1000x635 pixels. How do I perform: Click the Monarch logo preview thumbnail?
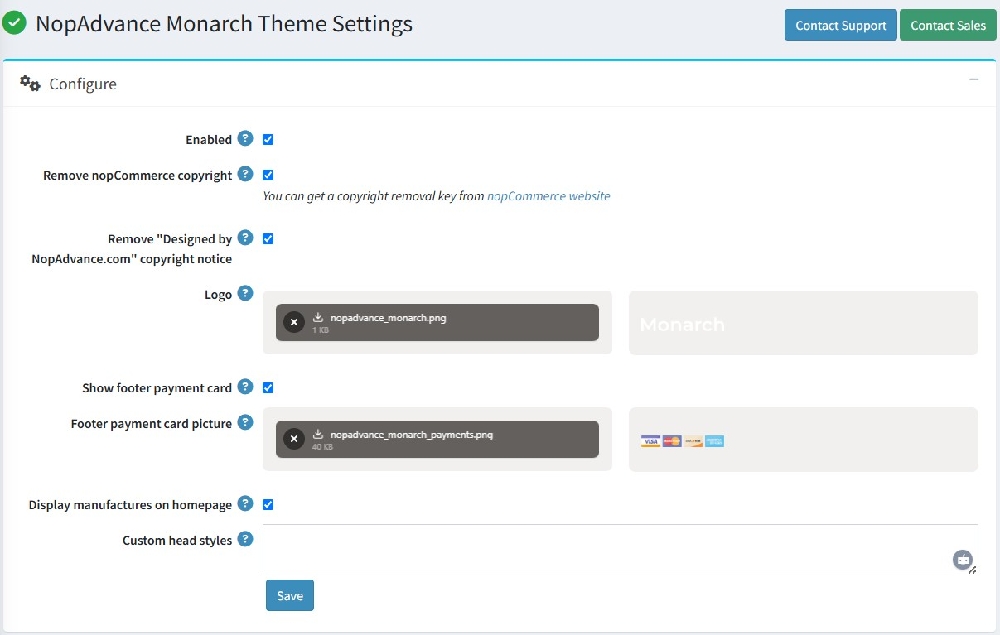click(x=683, y=324)
